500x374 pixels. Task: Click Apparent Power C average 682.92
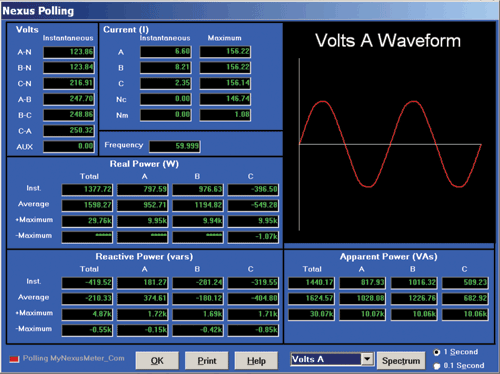[x=465, y=298]
